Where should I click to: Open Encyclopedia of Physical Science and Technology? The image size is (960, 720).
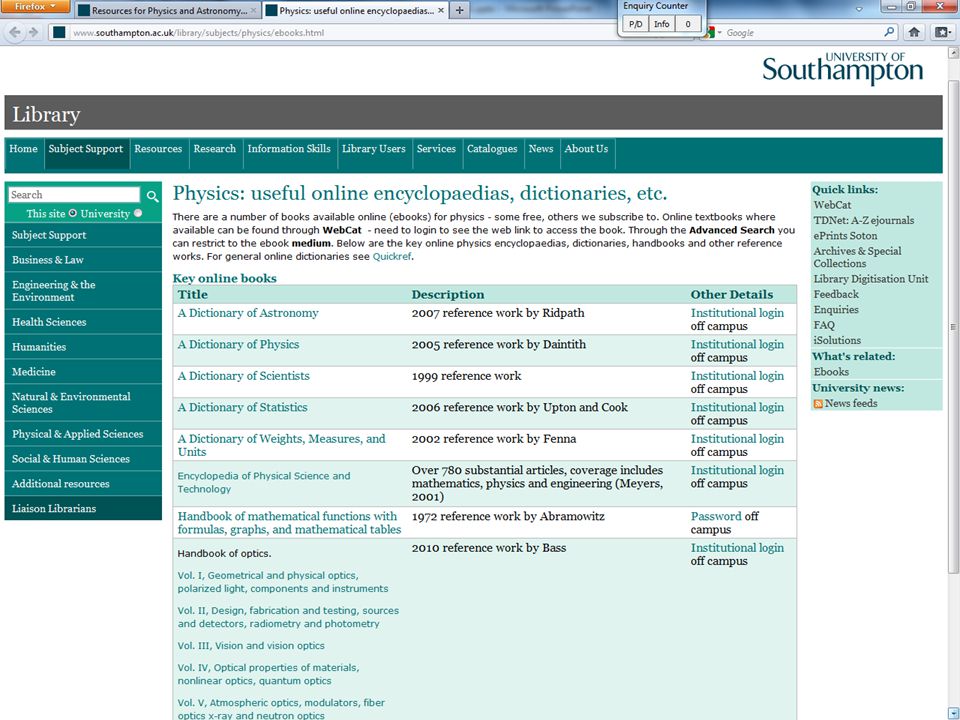264,482
